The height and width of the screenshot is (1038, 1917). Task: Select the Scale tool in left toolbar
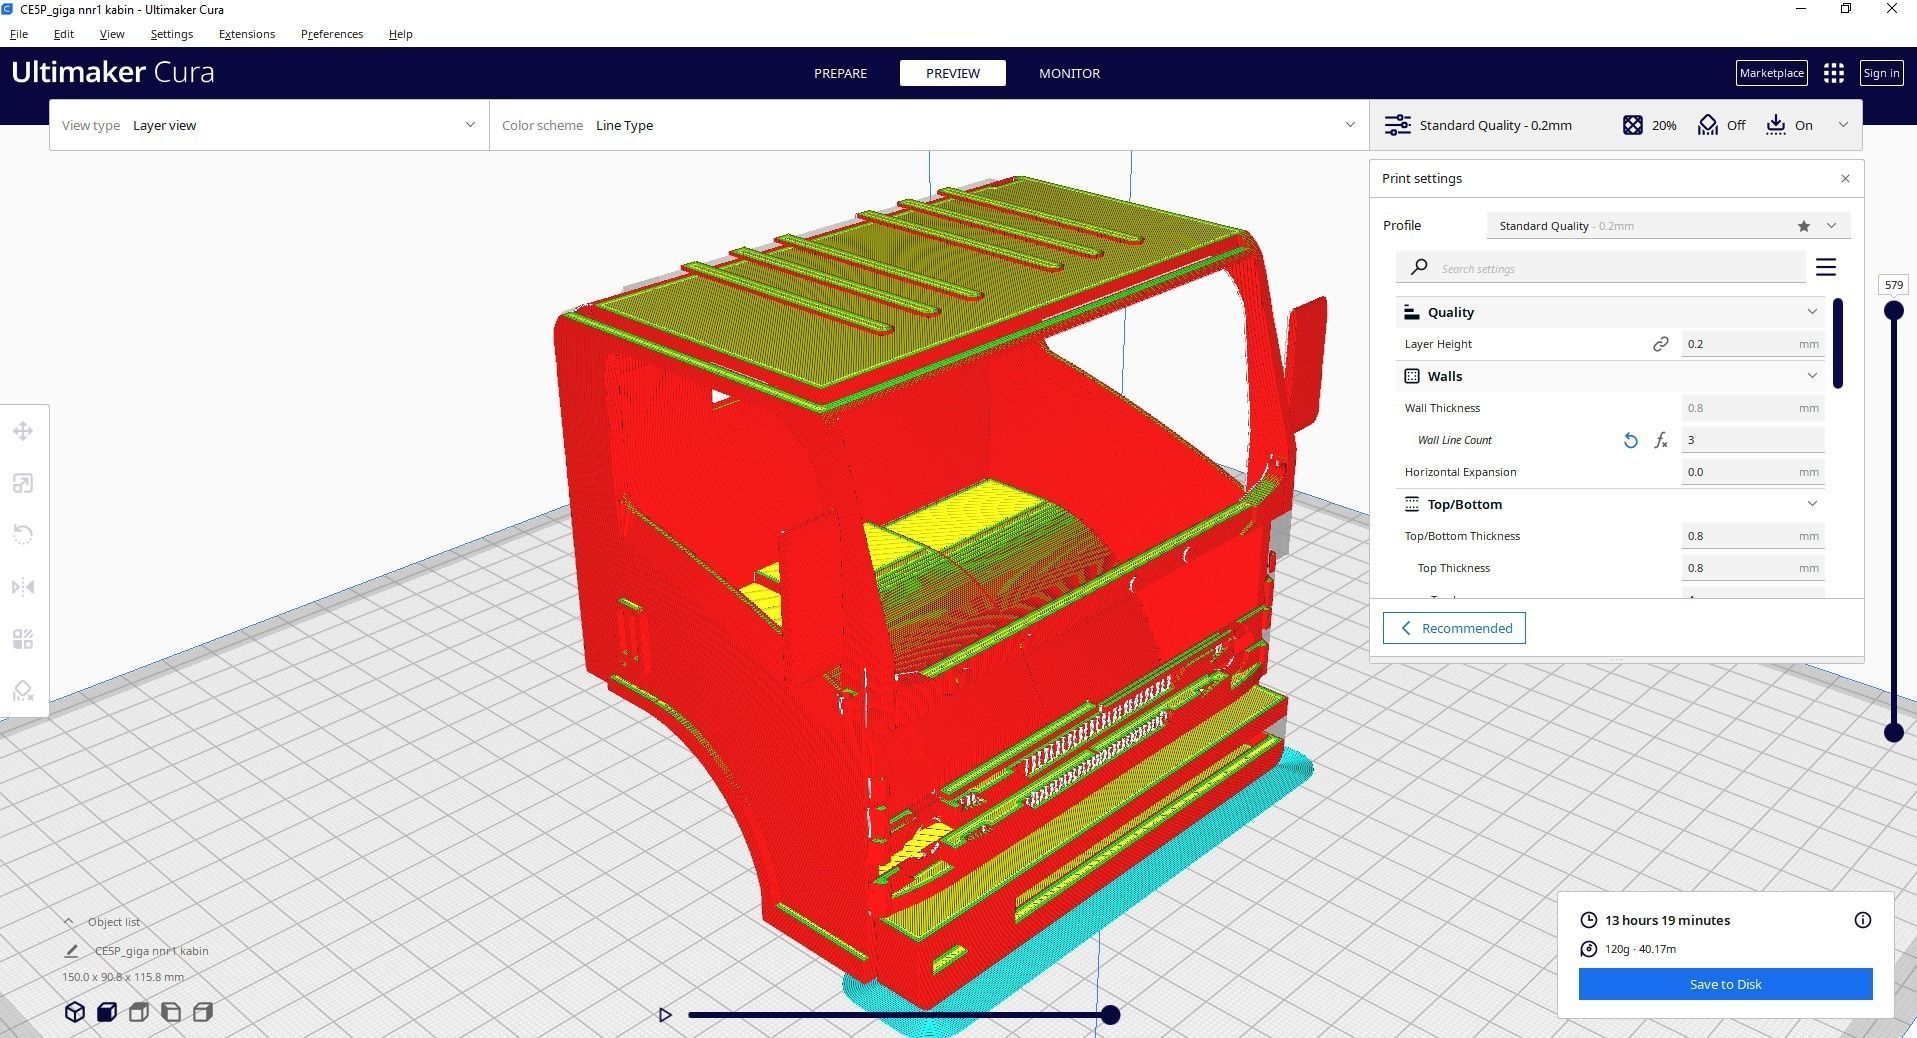[x=23, y=484]
